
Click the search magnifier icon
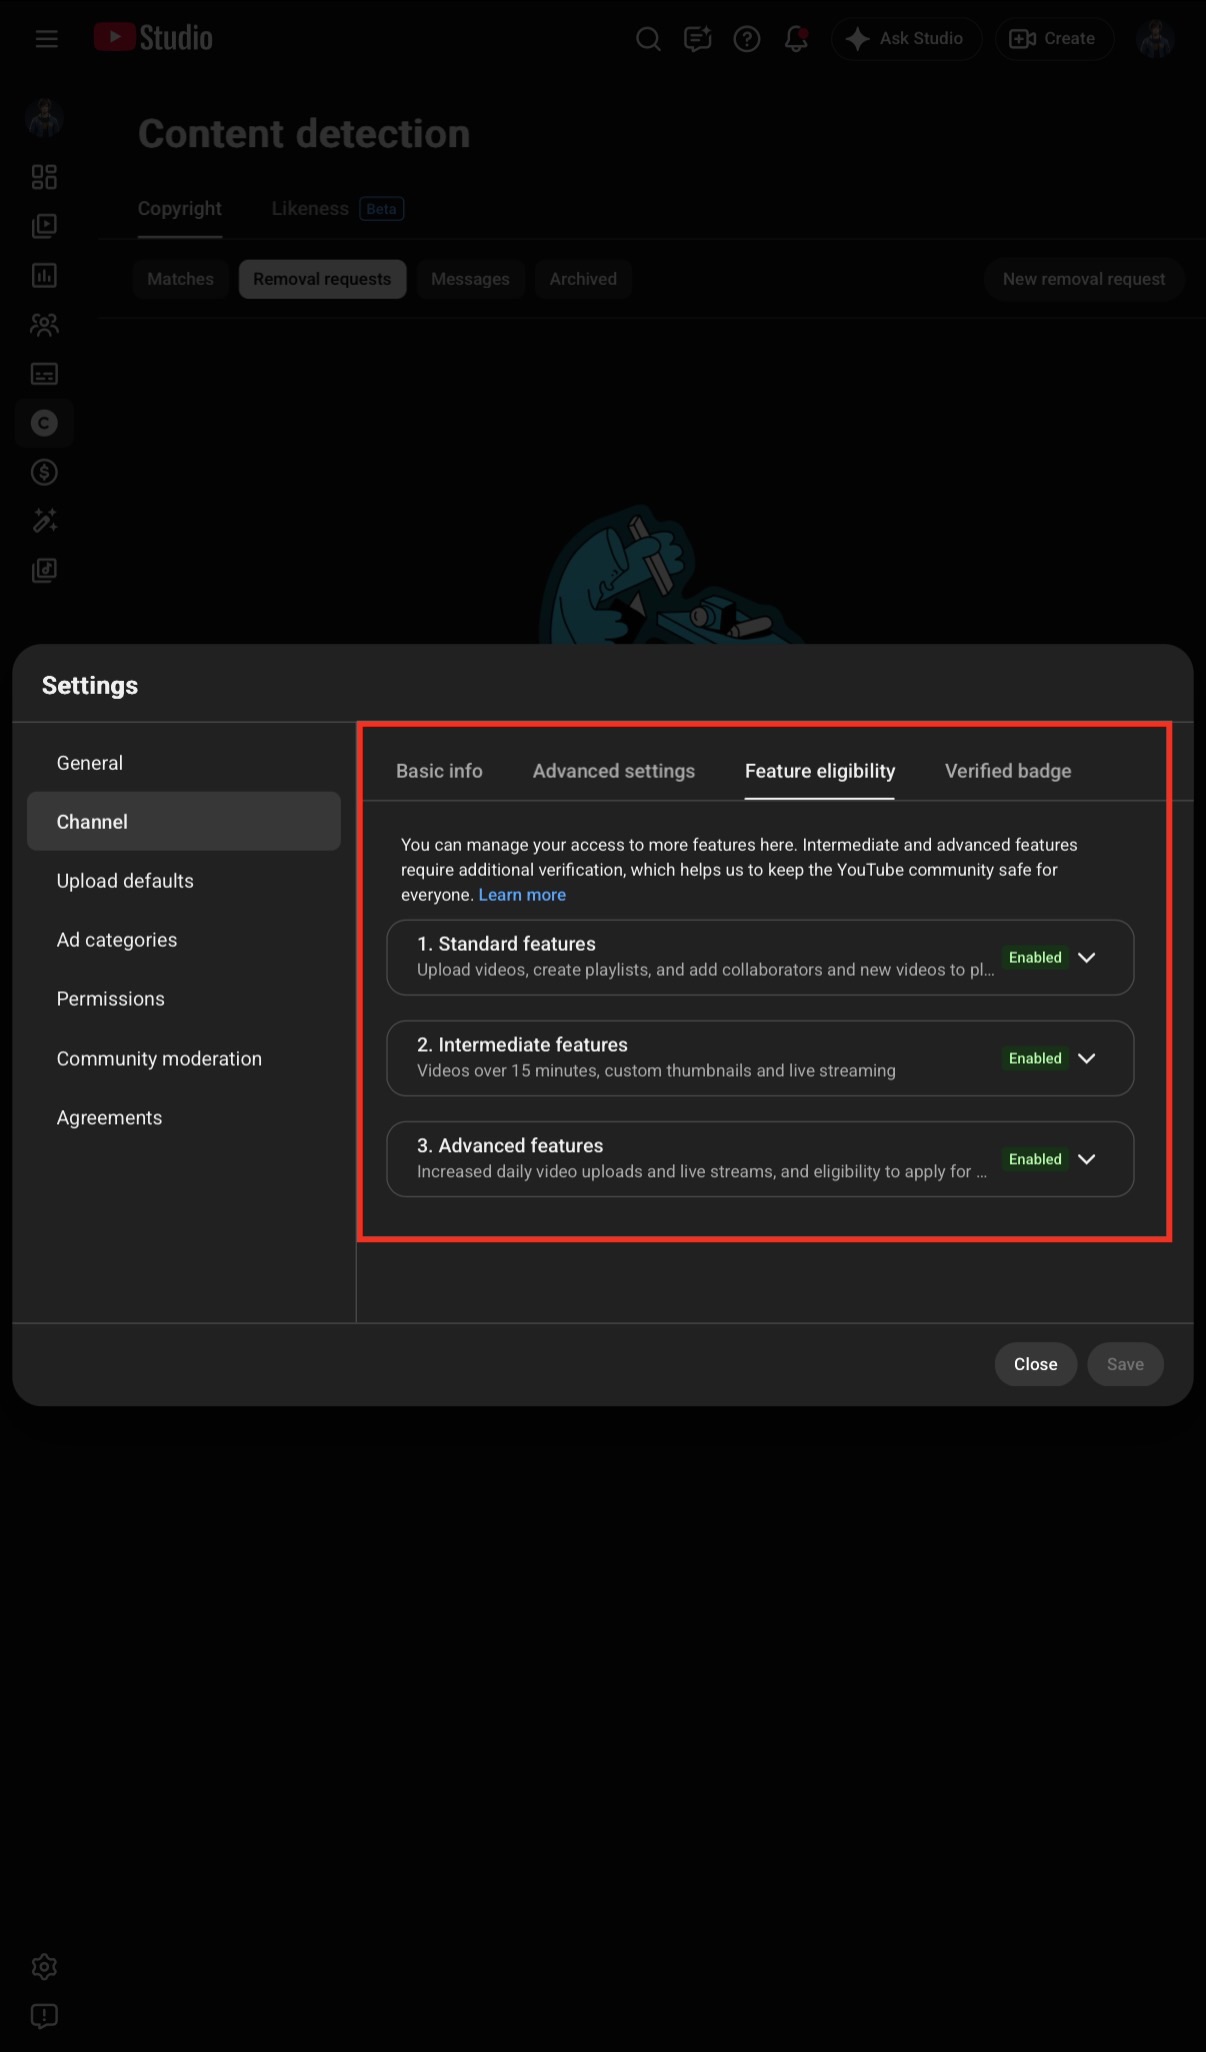click(648, 39)
